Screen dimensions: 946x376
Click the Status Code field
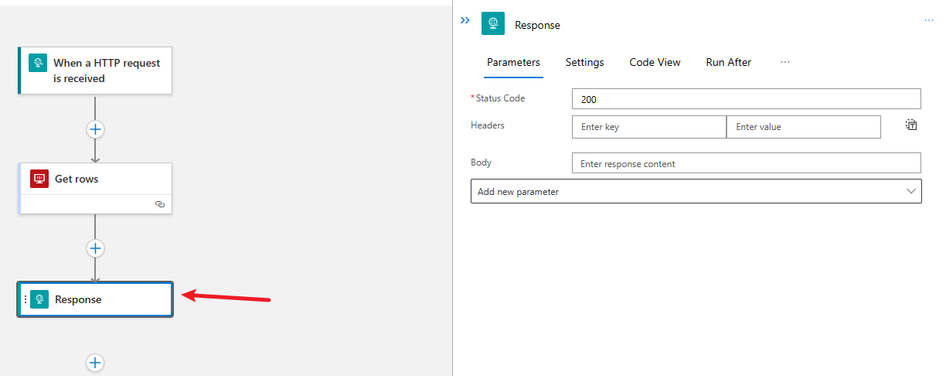[746, 99]
